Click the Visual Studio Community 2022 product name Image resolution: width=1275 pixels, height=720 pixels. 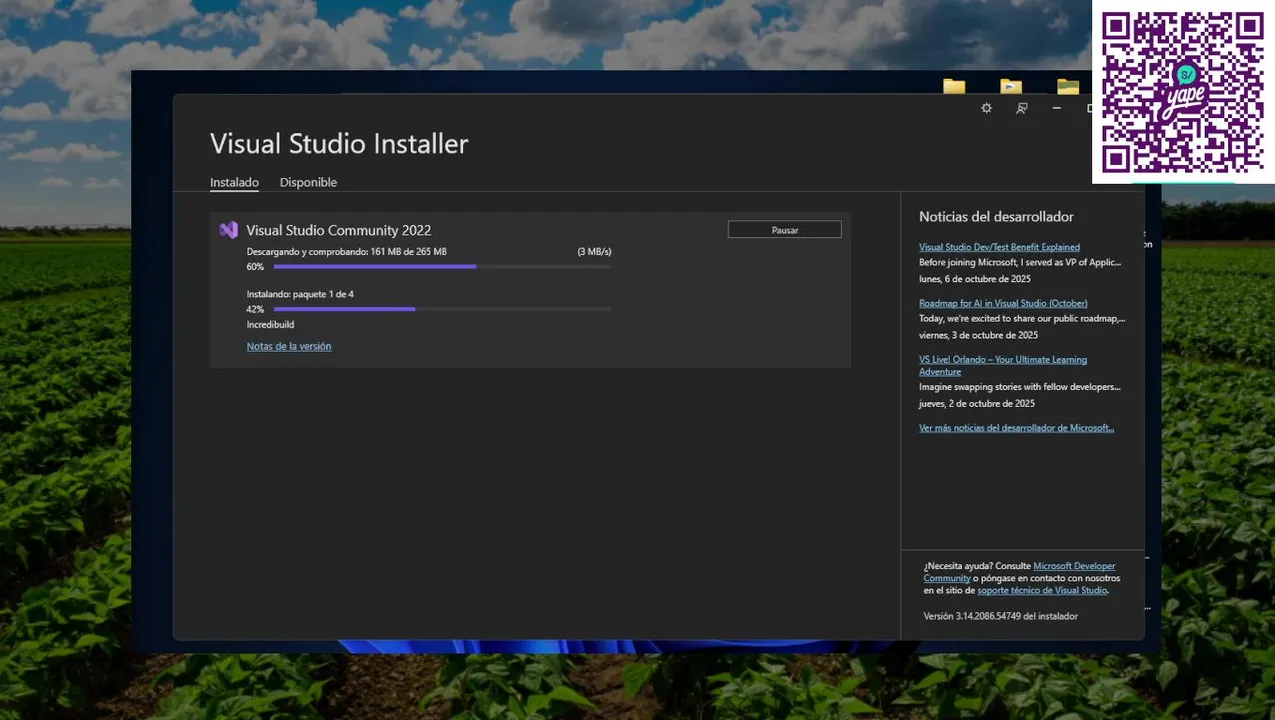[x=339, y=230]
